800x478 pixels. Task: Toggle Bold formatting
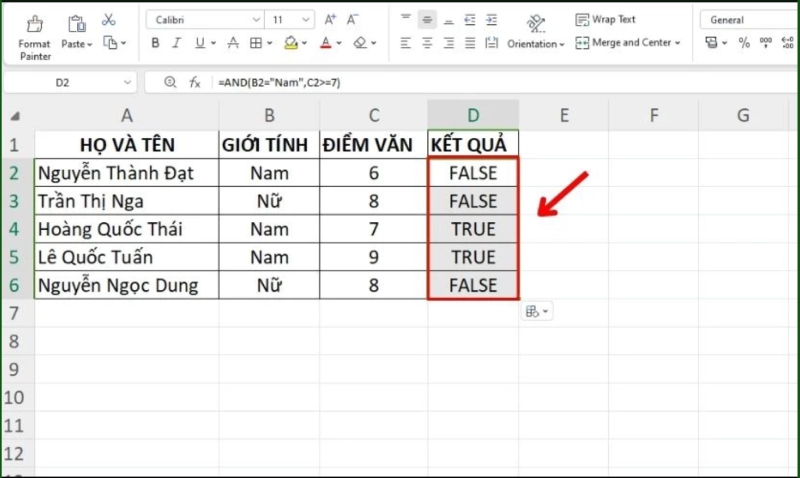(x=155, y=43)
